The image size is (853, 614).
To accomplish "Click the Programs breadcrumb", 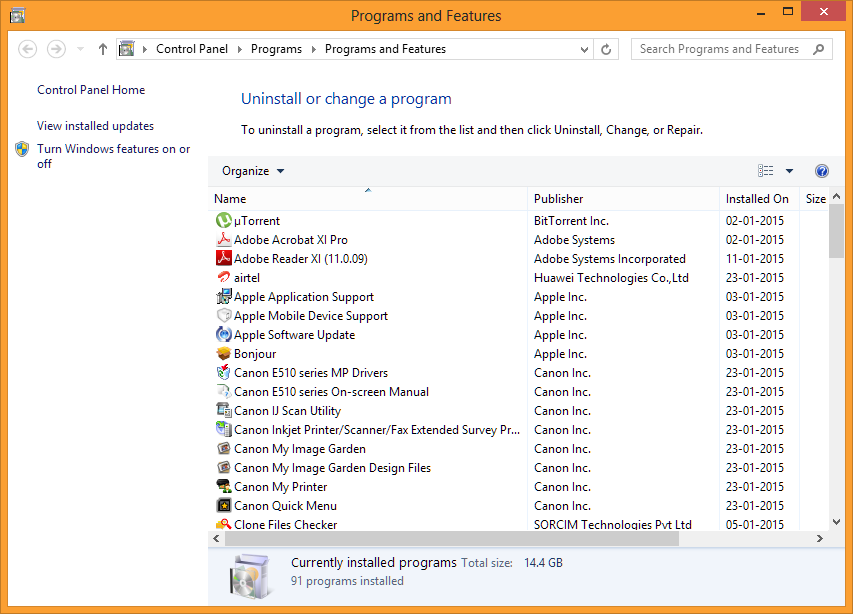I will (276, 49).
